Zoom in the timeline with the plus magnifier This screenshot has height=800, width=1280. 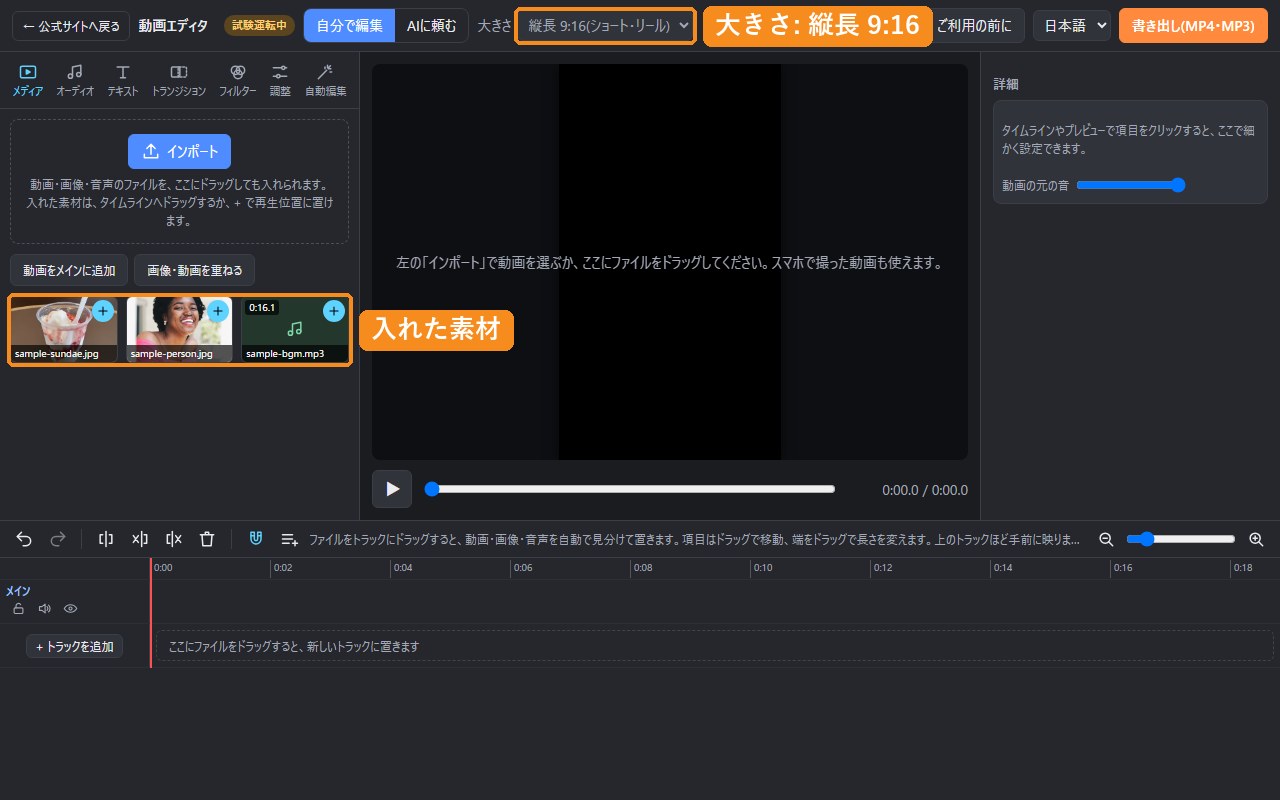[1257, 539]
